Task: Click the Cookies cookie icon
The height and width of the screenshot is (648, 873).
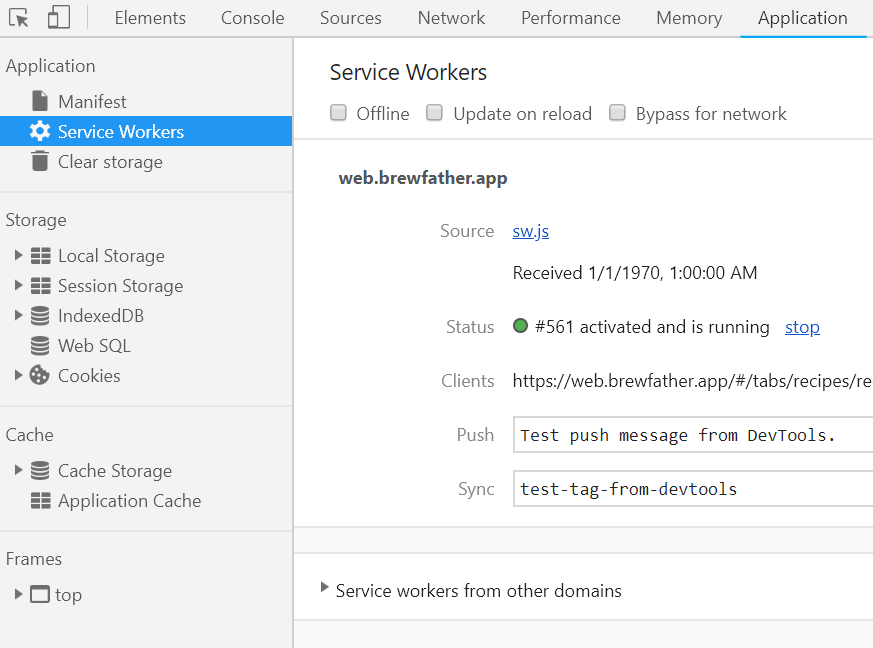Action: [x=40, y=375]
